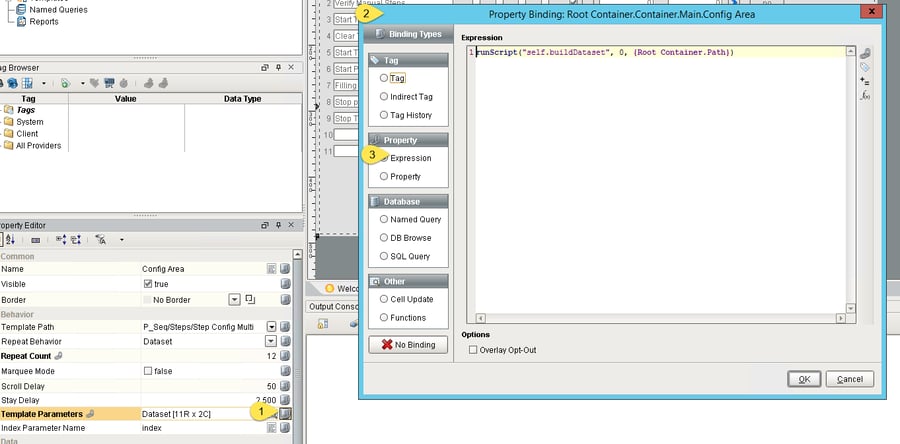This screenshot has height=444, width=900.
Task: Open binding for Repeat Count property
Action: (x=285, y=356)
